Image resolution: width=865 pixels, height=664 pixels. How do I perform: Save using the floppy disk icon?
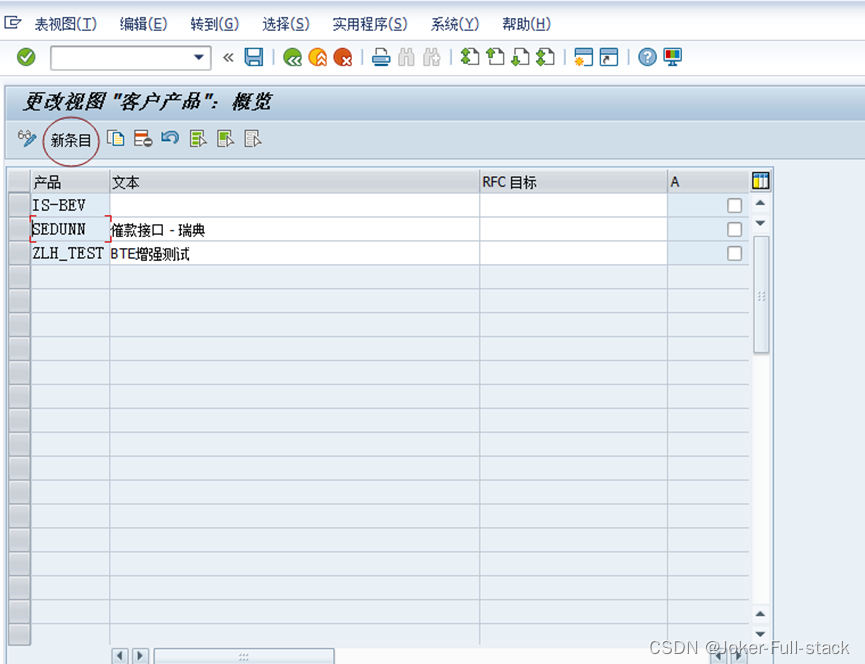tap(254, 57)
